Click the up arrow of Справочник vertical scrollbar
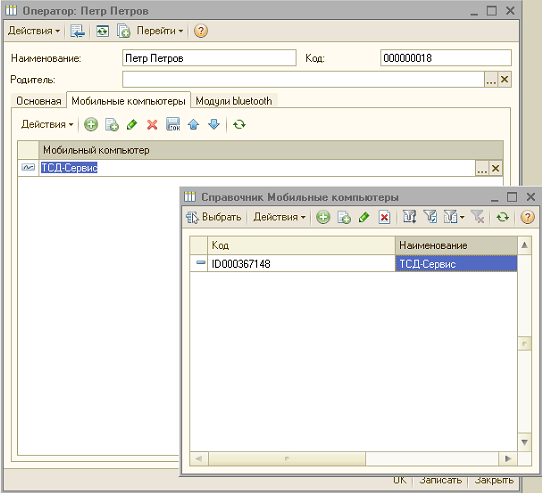 click(524, 245)
